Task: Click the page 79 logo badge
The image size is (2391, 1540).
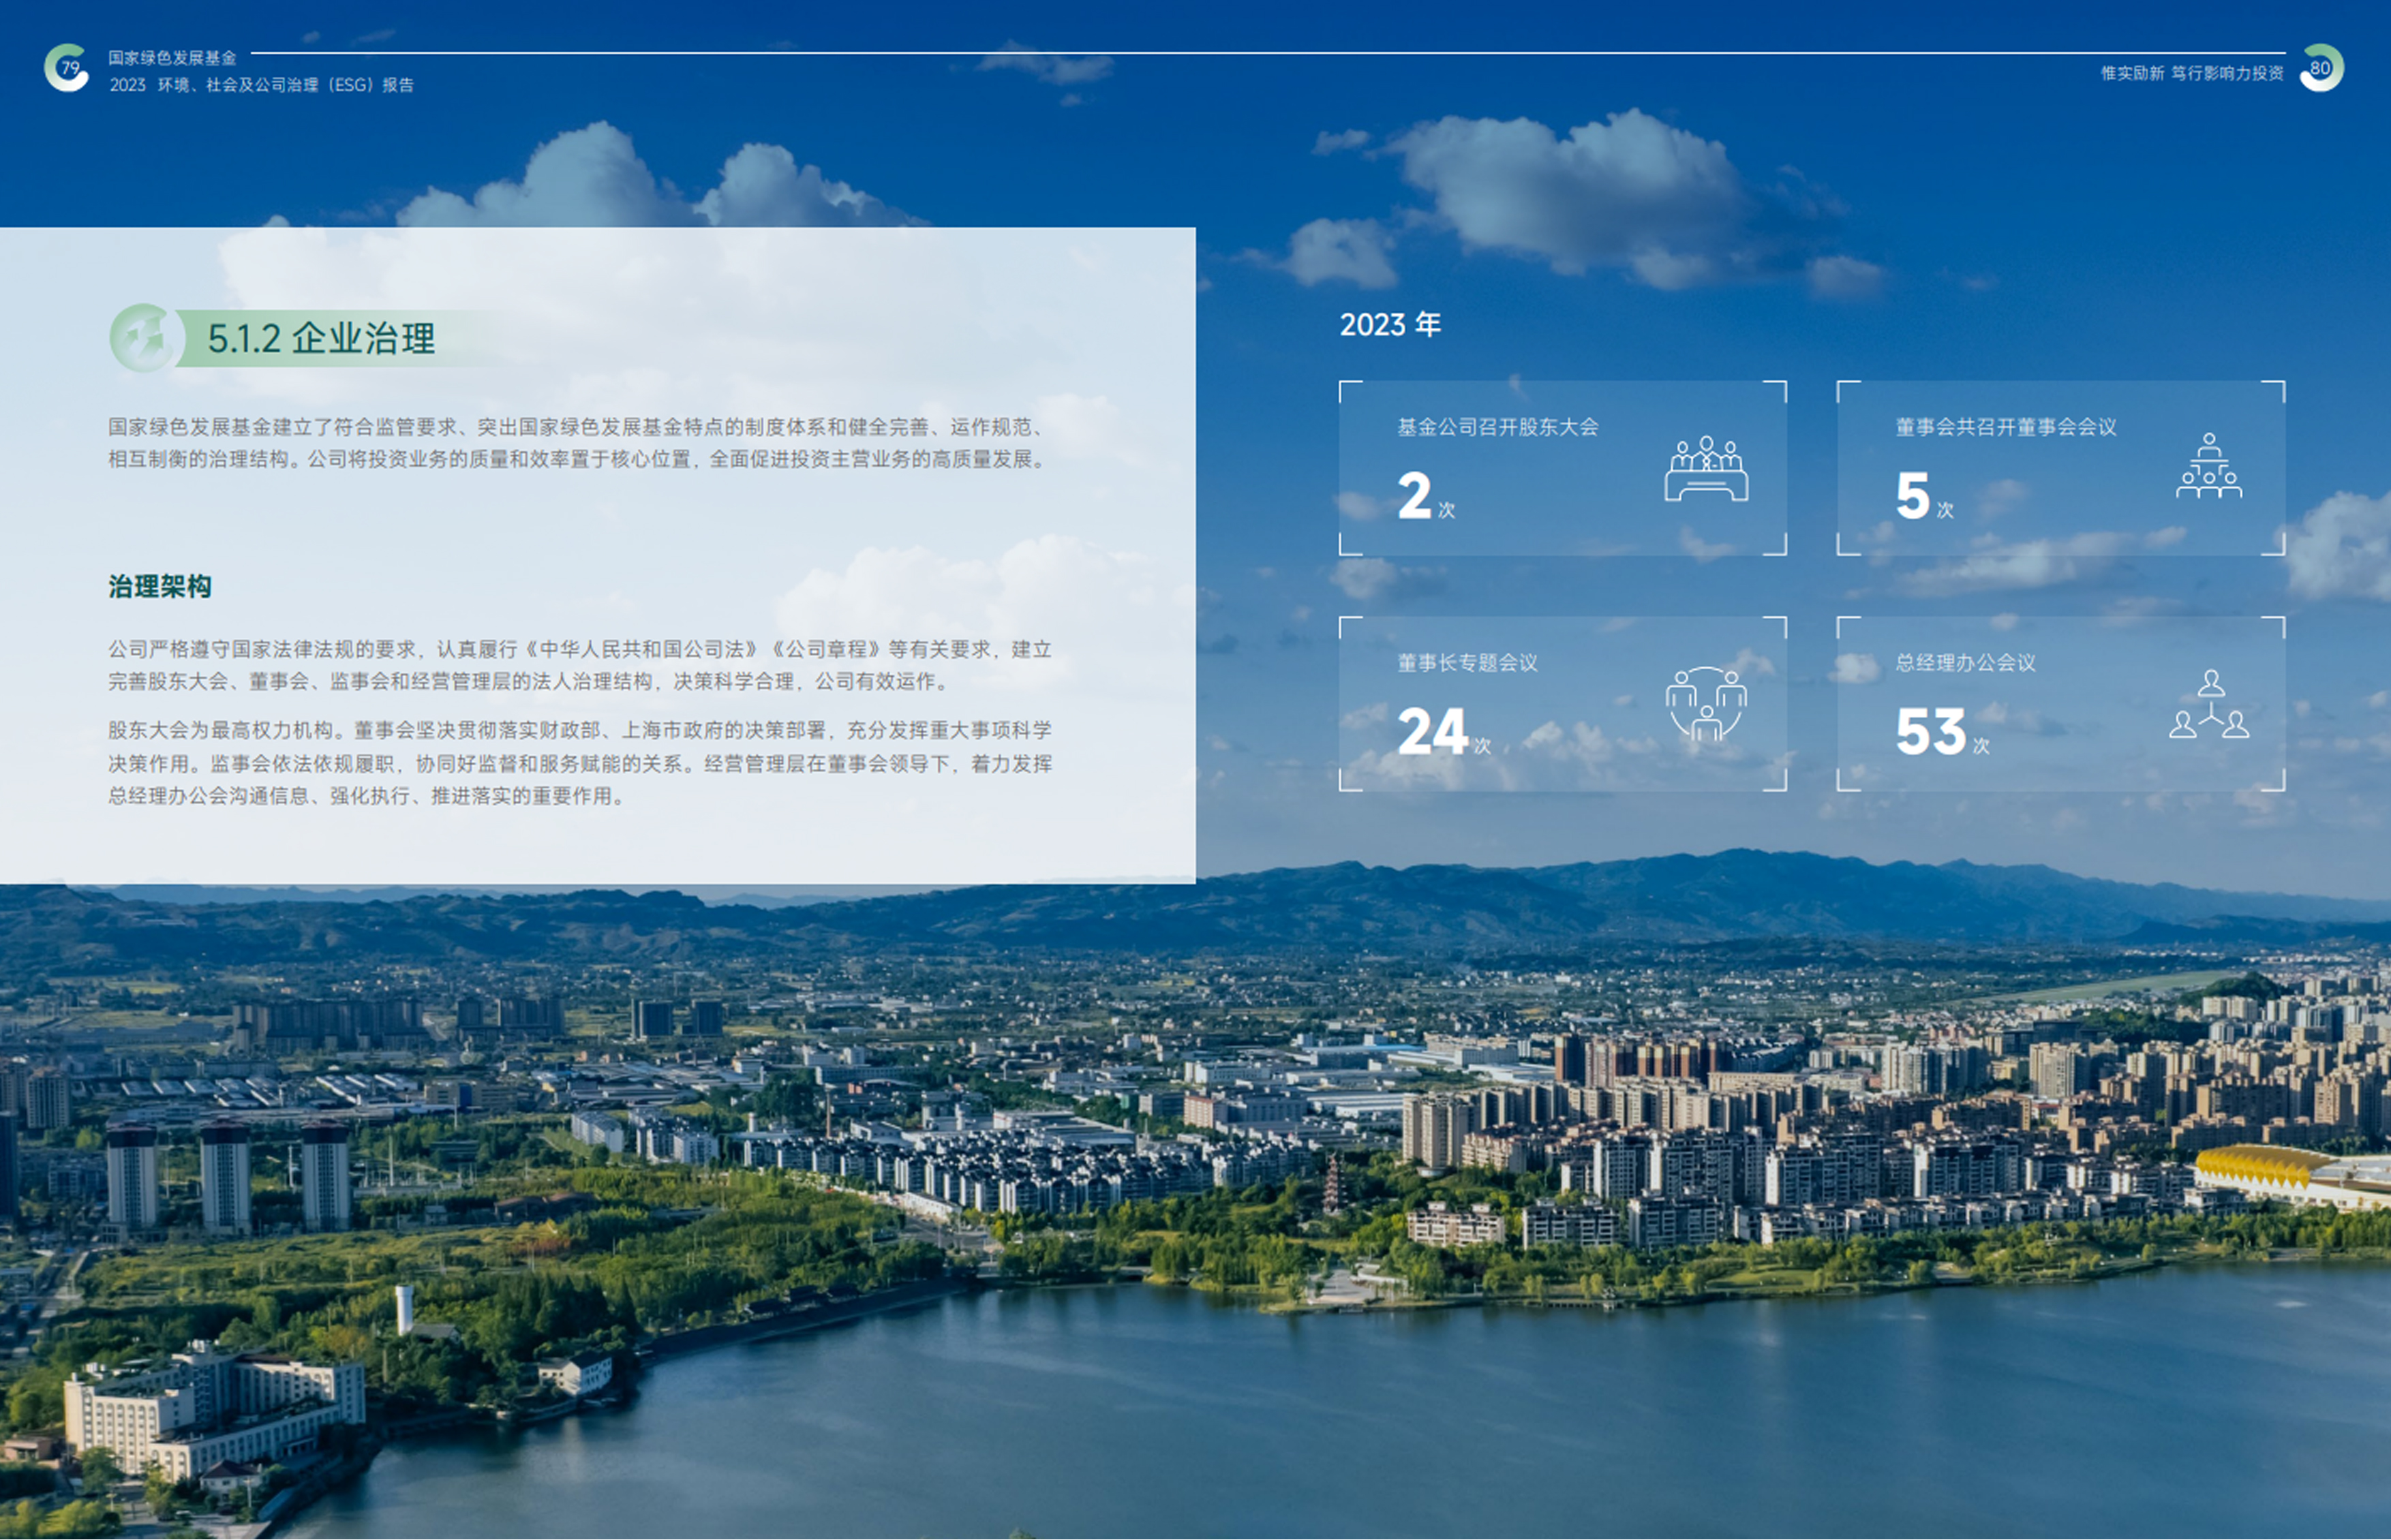Action: [67, 68]
